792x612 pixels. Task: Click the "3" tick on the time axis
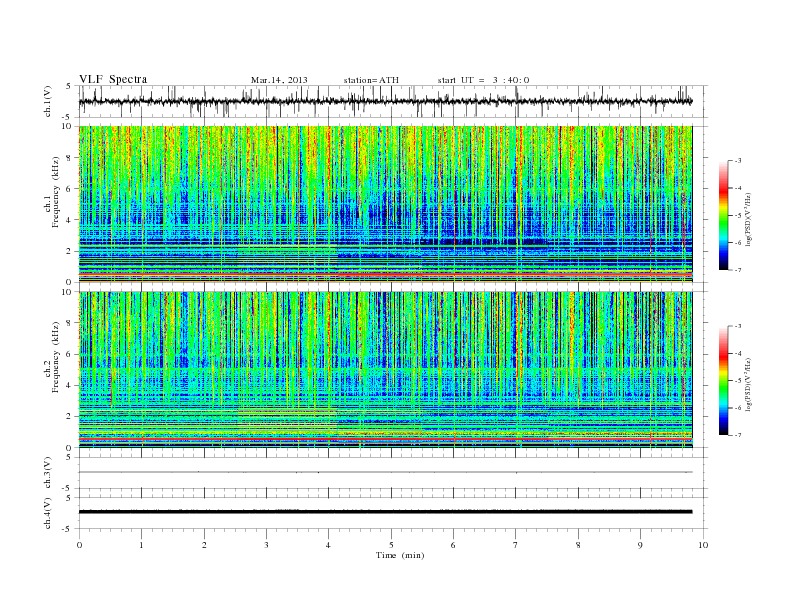pos(266,545)
